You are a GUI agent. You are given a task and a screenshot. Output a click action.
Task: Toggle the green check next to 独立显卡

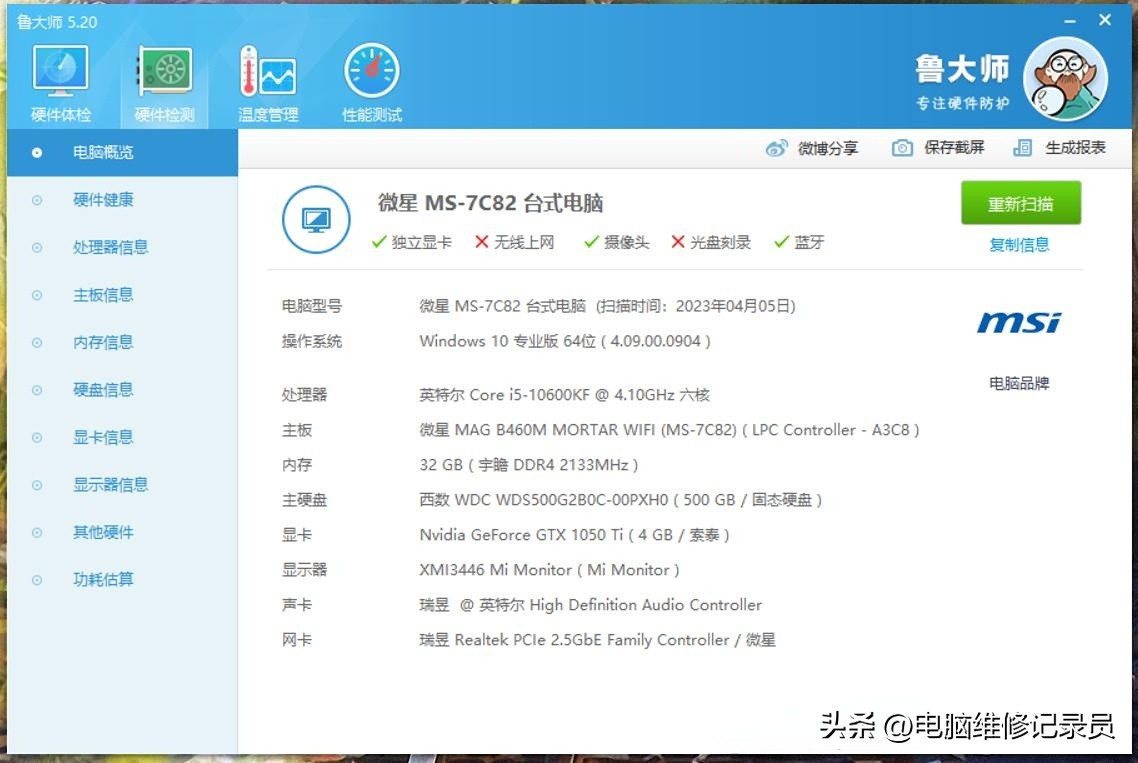[x=379, y=242]
